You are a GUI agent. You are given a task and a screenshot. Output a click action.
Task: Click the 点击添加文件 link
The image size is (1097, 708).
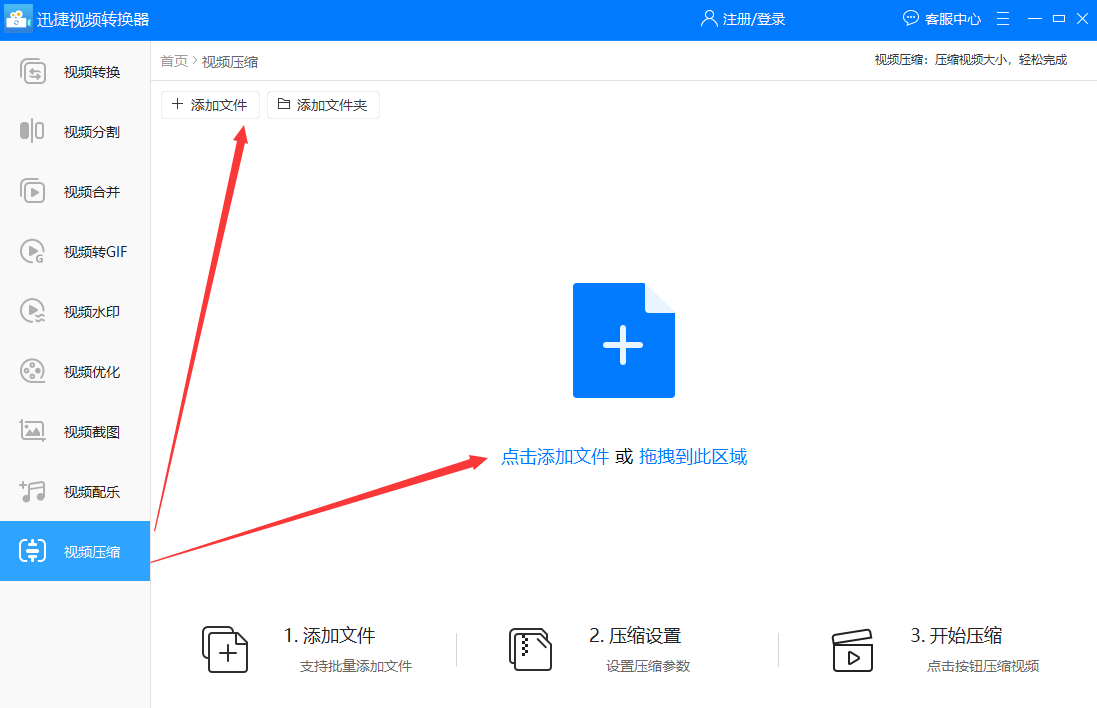click(555, 457)
